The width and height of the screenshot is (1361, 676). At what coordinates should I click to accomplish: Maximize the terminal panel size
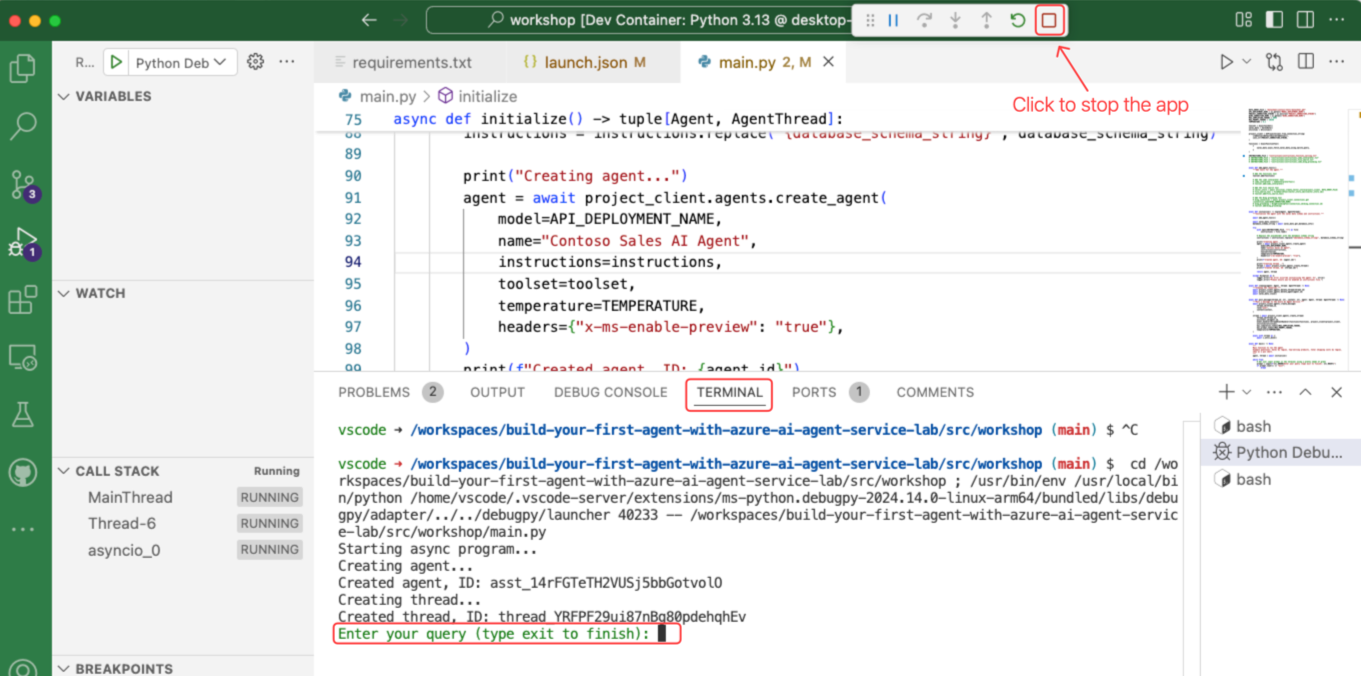(1305, 392)
